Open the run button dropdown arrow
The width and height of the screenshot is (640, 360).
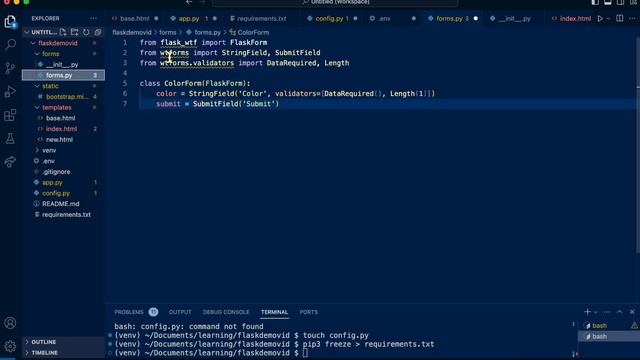coord(608,19)
